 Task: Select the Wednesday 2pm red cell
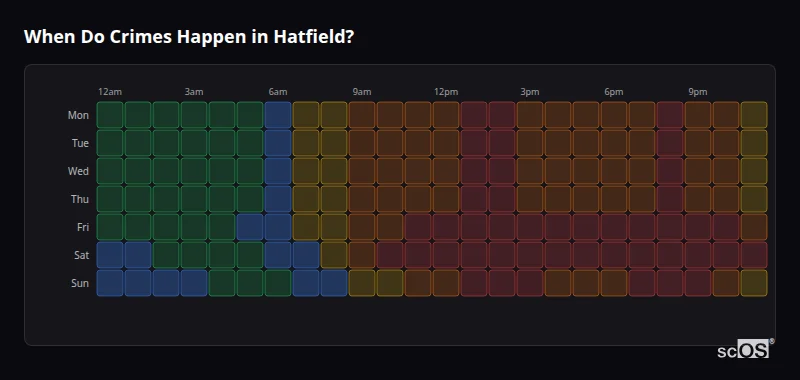point(502,171)
